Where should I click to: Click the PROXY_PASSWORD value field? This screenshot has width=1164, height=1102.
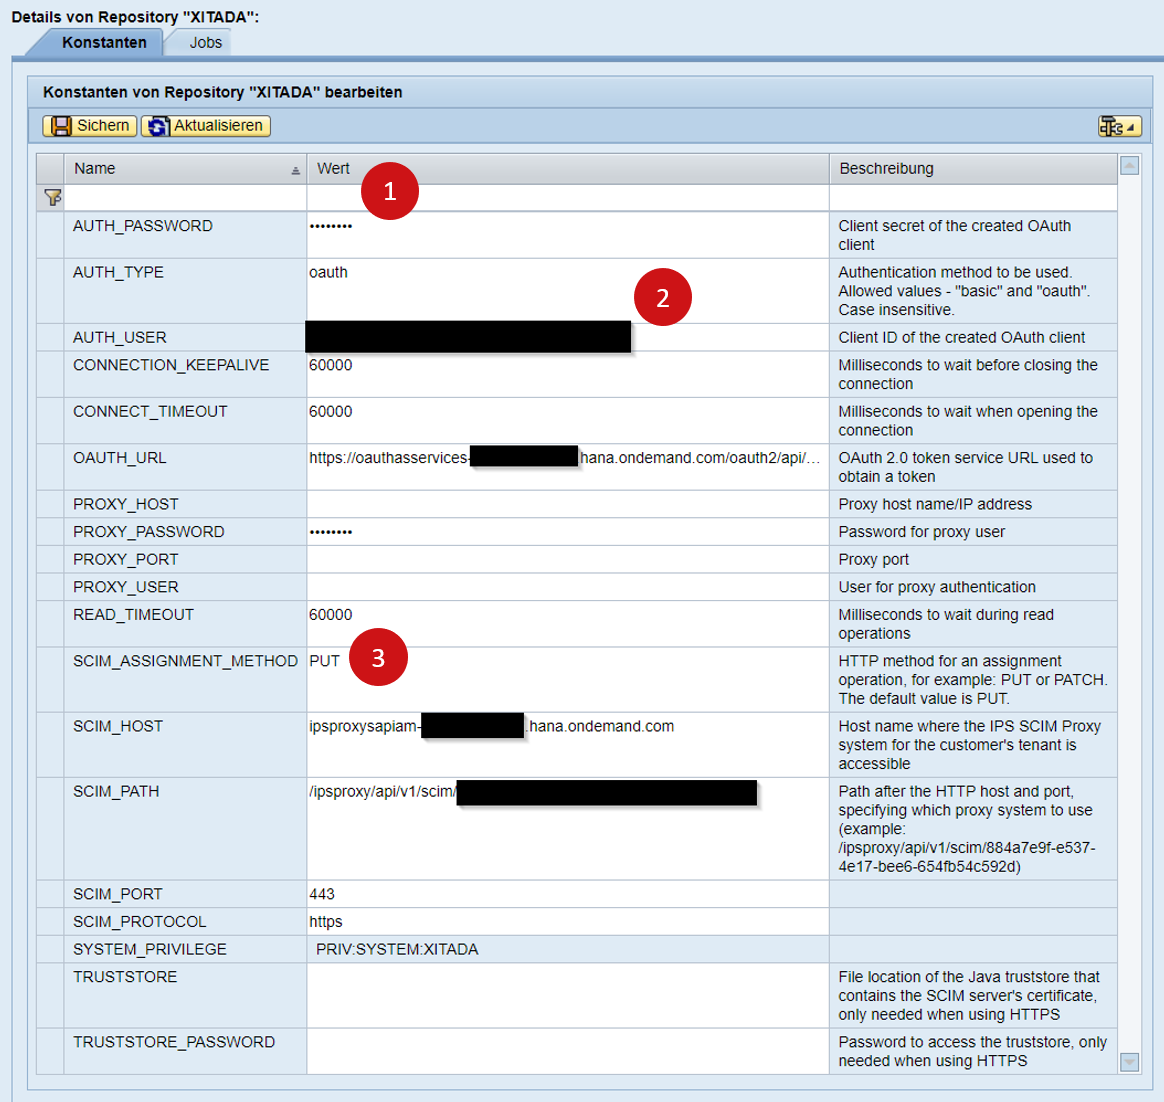[x=568, y=532]
